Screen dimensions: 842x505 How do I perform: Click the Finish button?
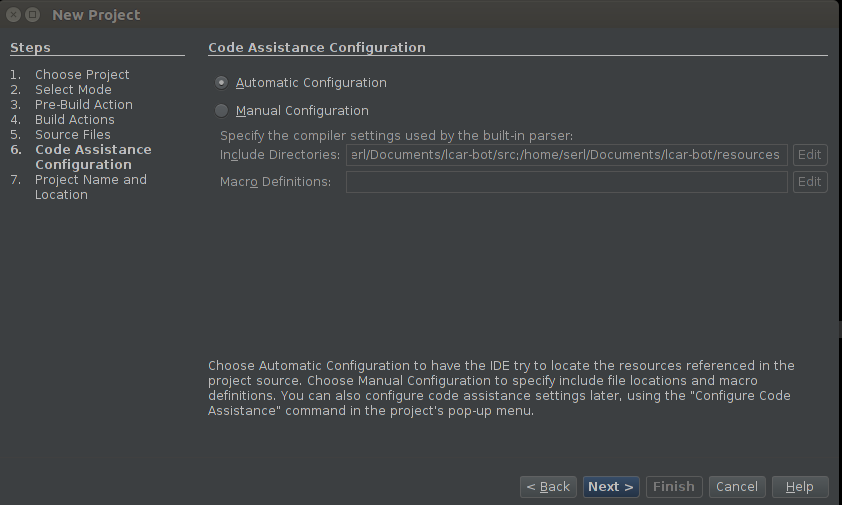(x=674, y=487)
